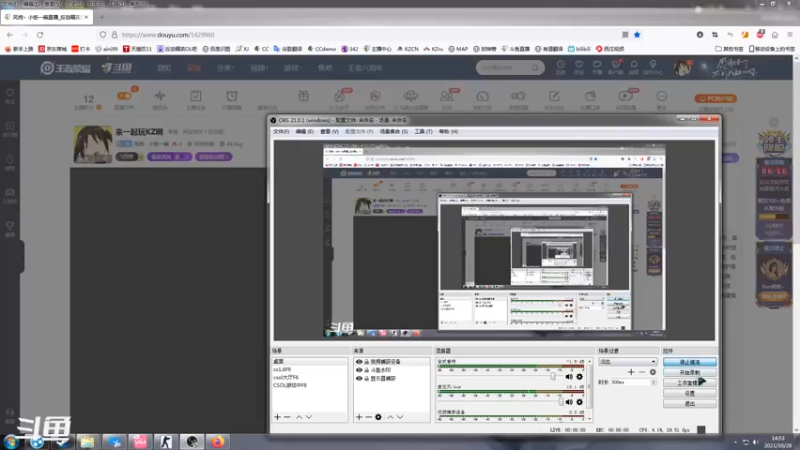
Task: Open Firefox from the Windows taskbar
Action: (x=218, y=441)
